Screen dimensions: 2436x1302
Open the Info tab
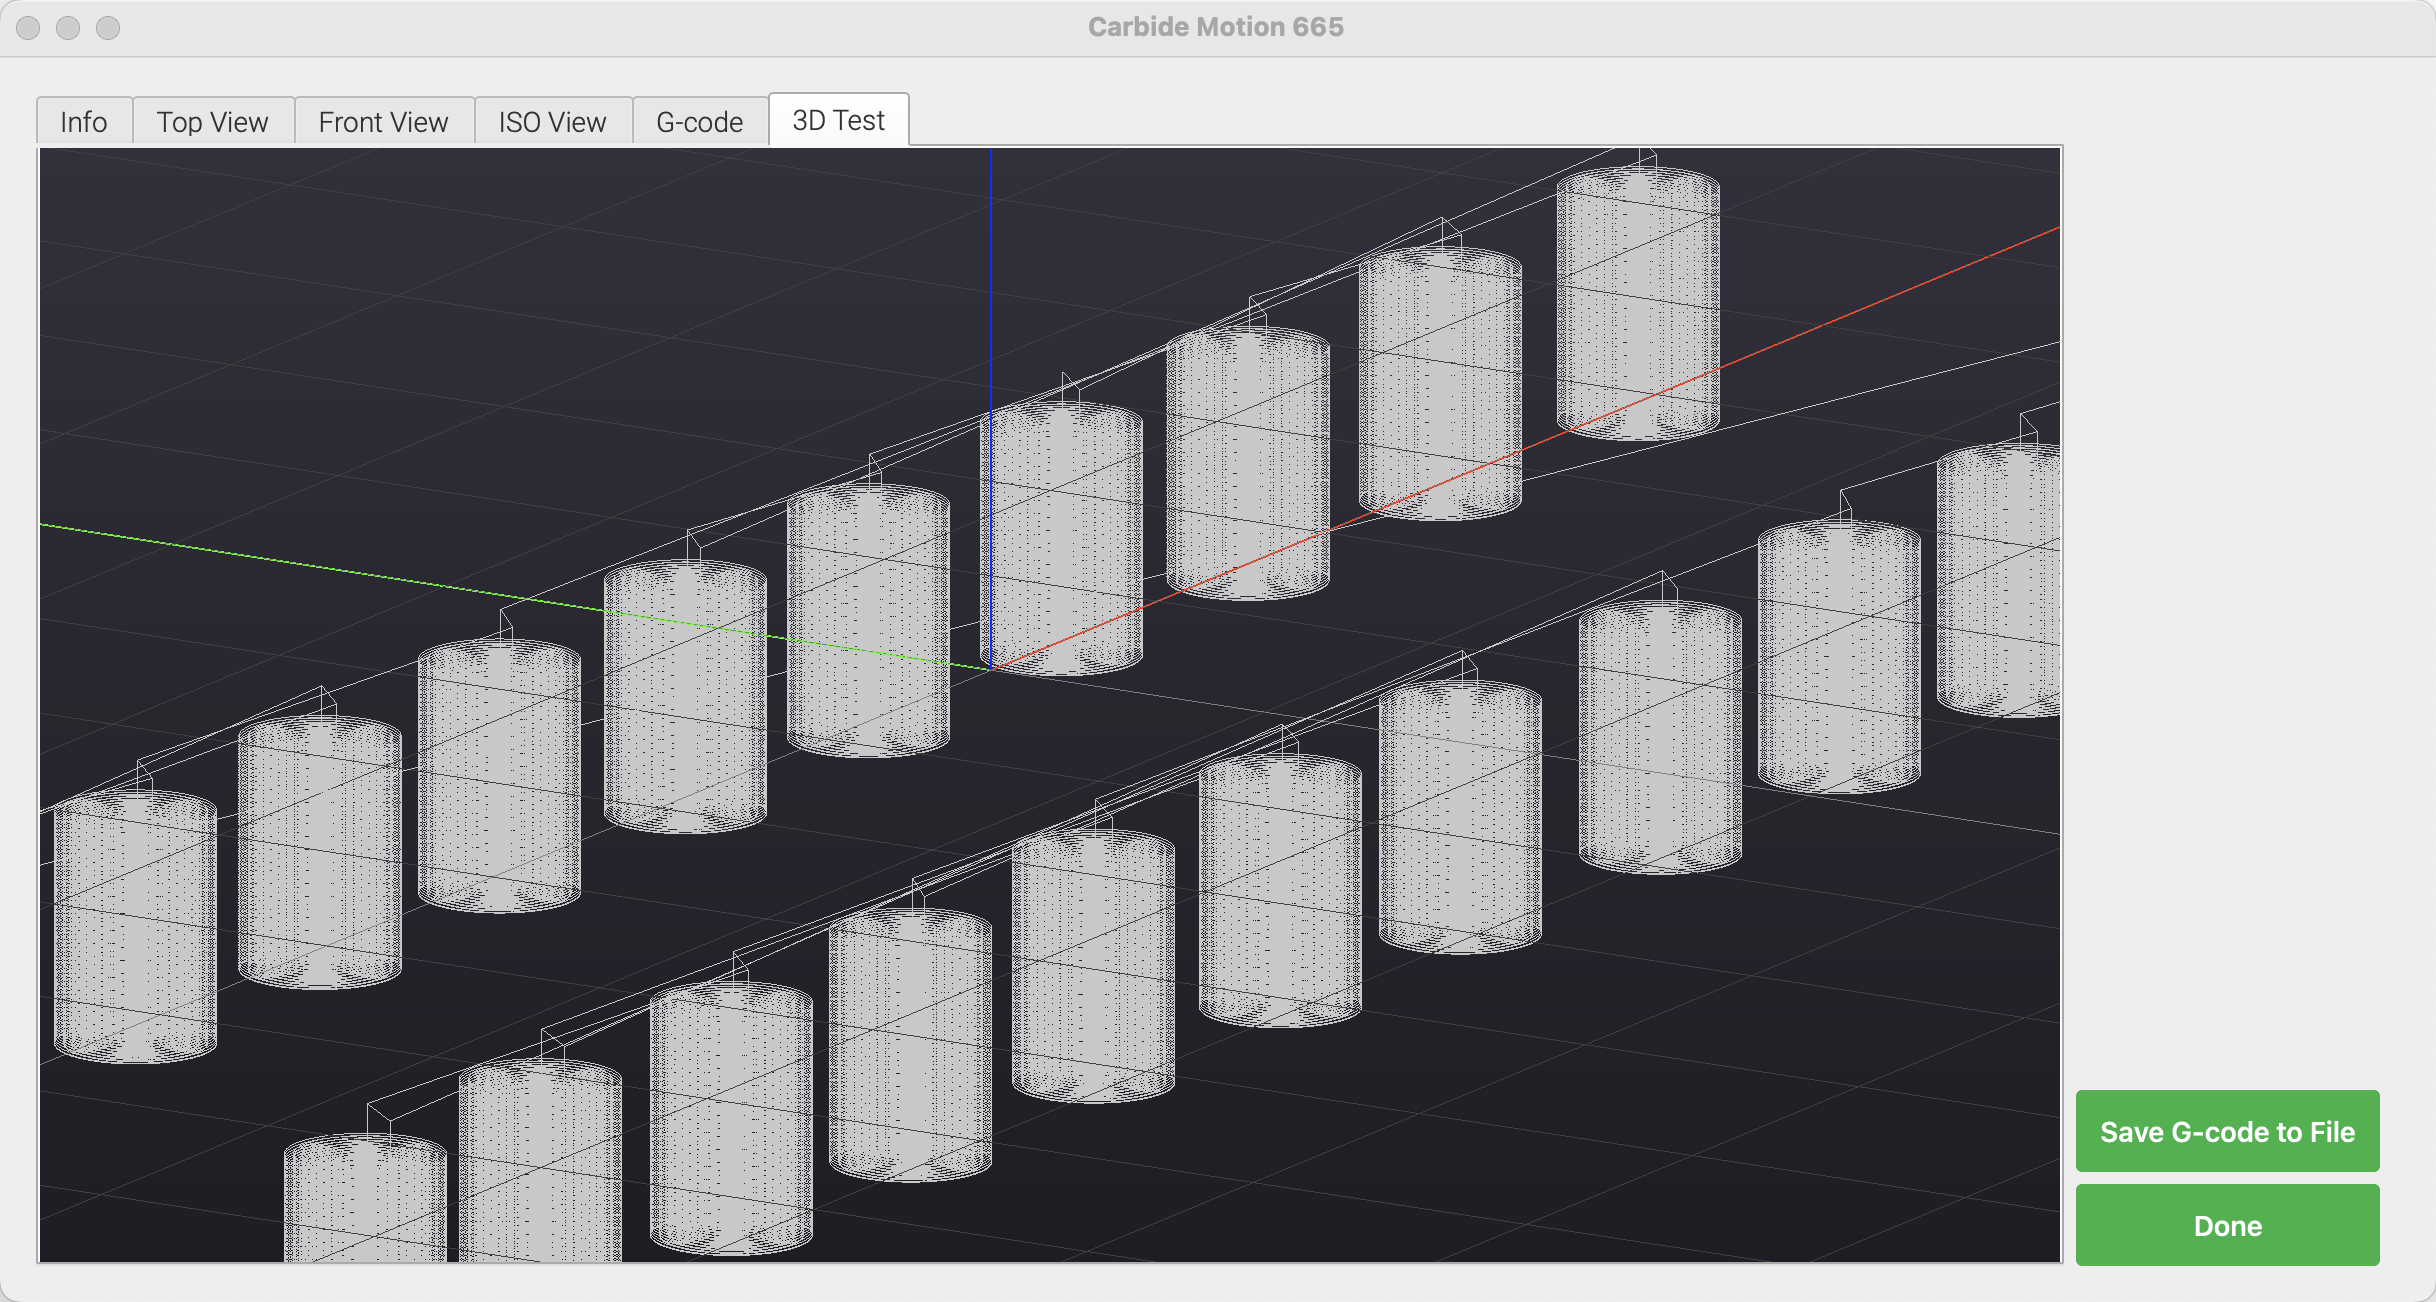tap(84, 122)
